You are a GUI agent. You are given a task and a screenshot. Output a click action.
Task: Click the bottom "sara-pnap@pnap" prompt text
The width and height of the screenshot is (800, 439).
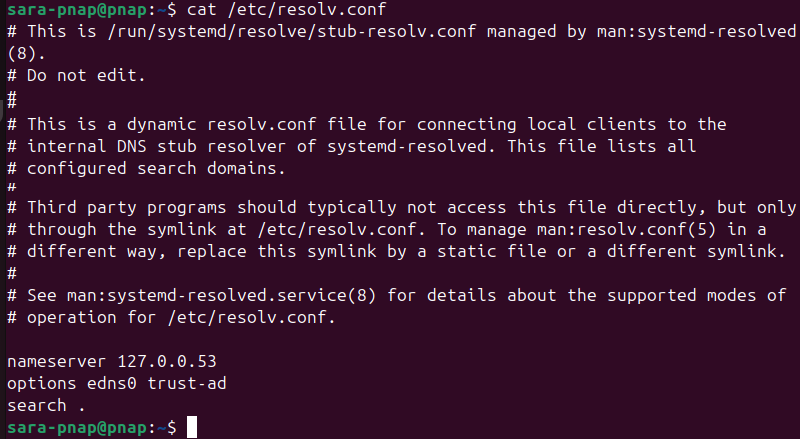pyautogui.click(x=76, y=428)
